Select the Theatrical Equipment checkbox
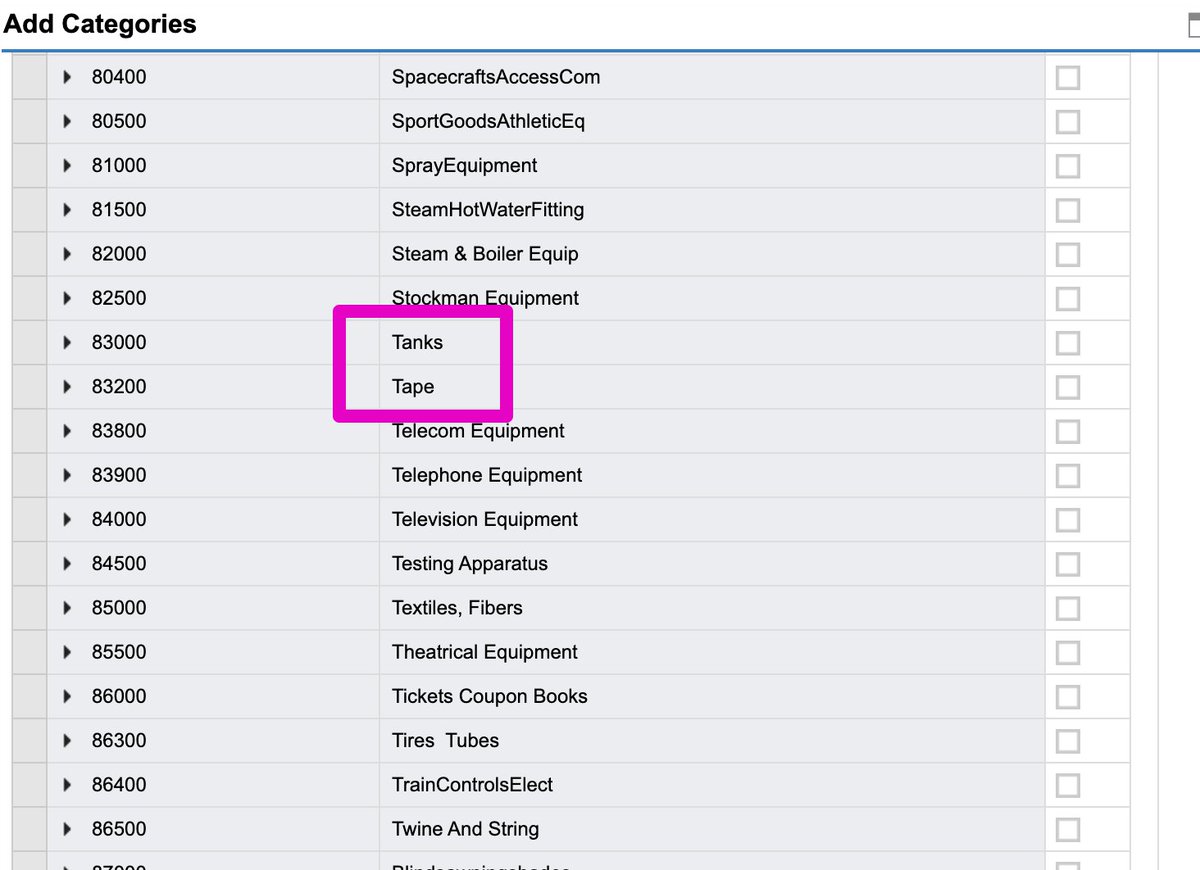Image resolution: width=1200 pixels, height=870 pixels. 1067,652
